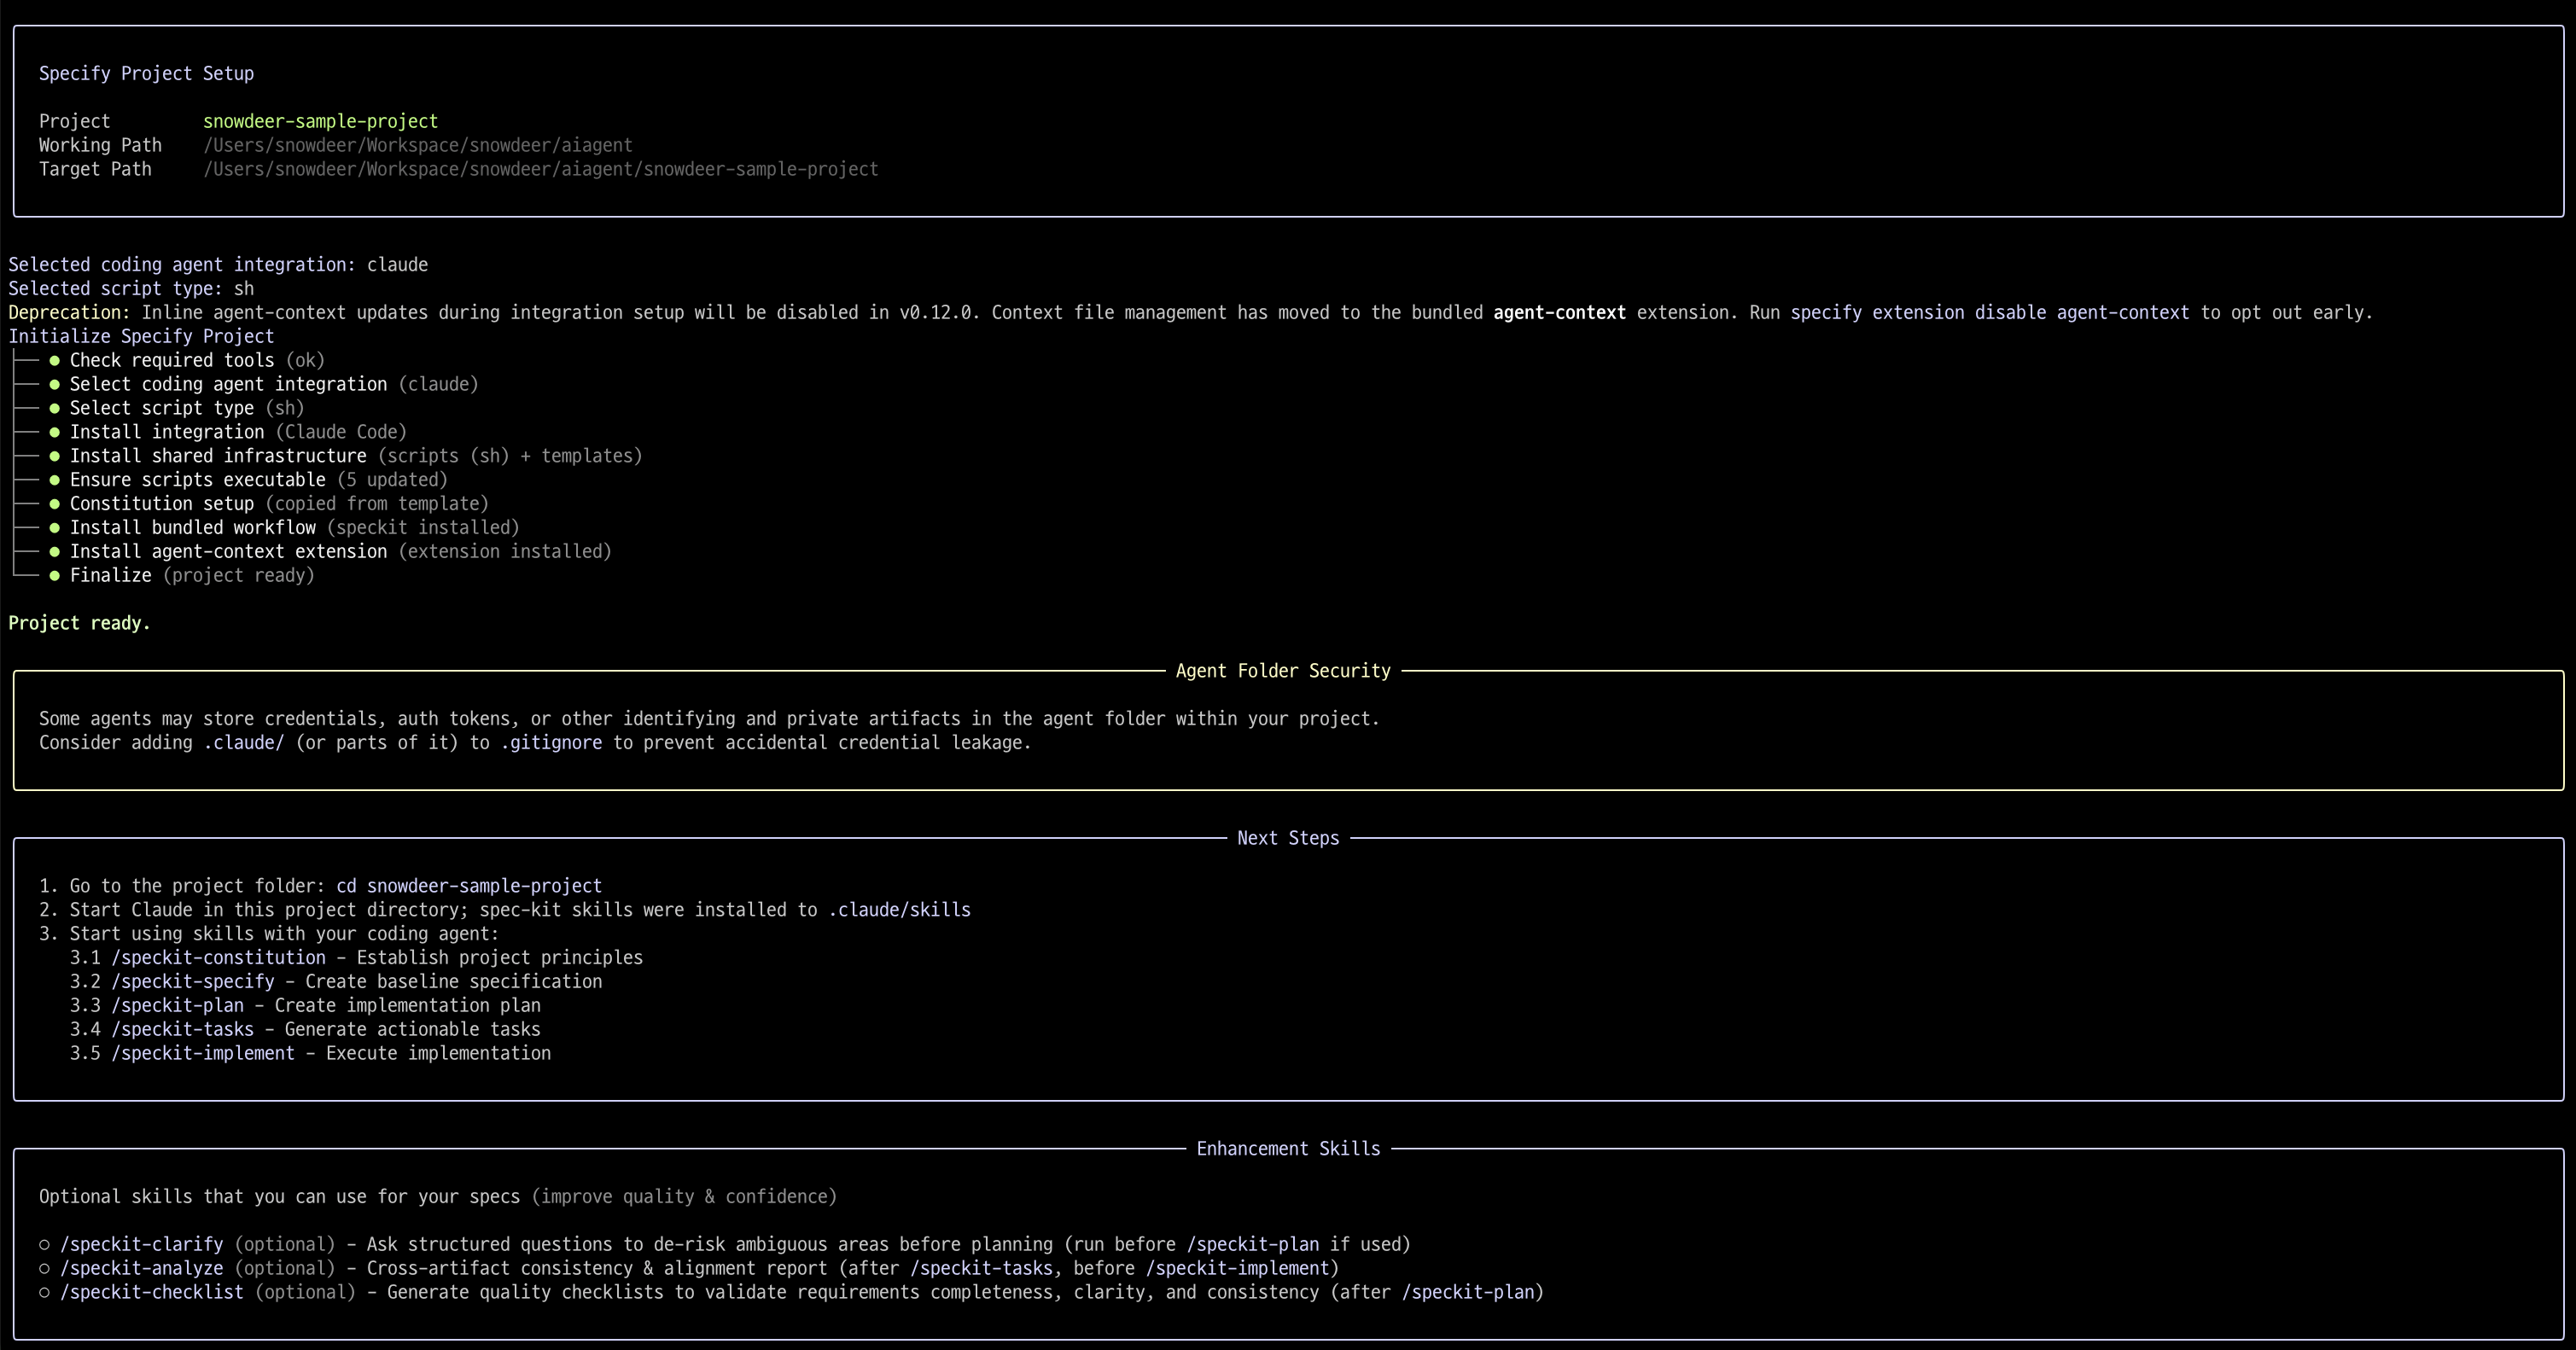Click 'Some agents may store credentials' sentence
This screenshot has width=2576, height=1350.
tap(709, 720)
